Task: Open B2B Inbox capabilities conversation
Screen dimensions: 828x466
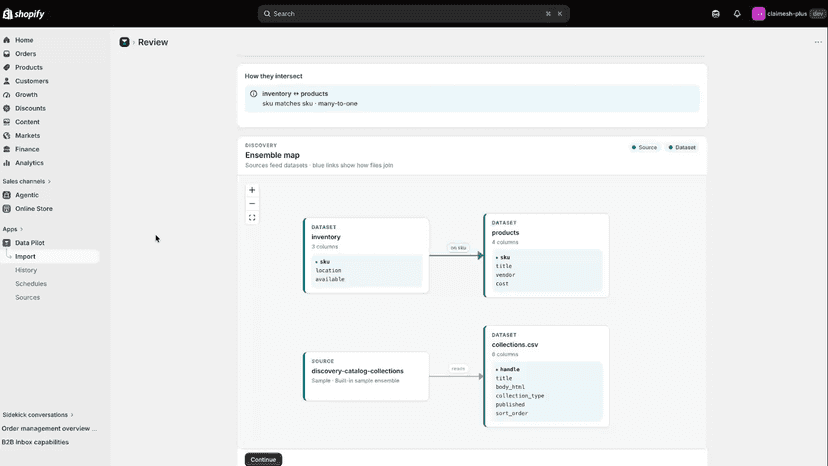Action: (x=35, y=442)
